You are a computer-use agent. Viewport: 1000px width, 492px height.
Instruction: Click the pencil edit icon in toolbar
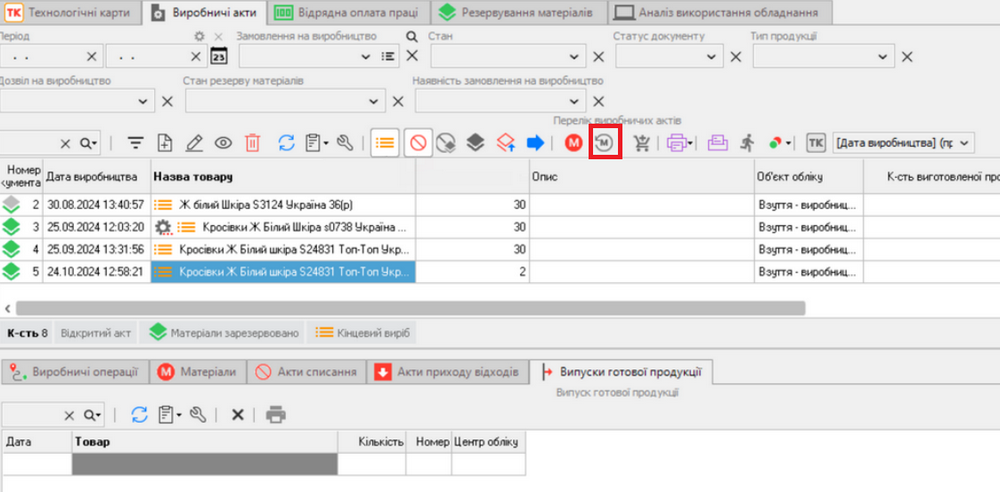[195, 143]
